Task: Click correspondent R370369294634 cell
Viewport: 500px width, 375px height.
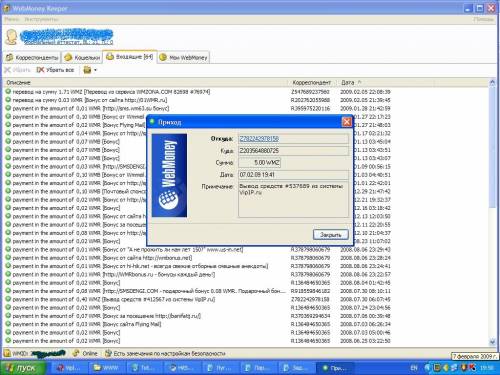Action: tap(310, 316)
